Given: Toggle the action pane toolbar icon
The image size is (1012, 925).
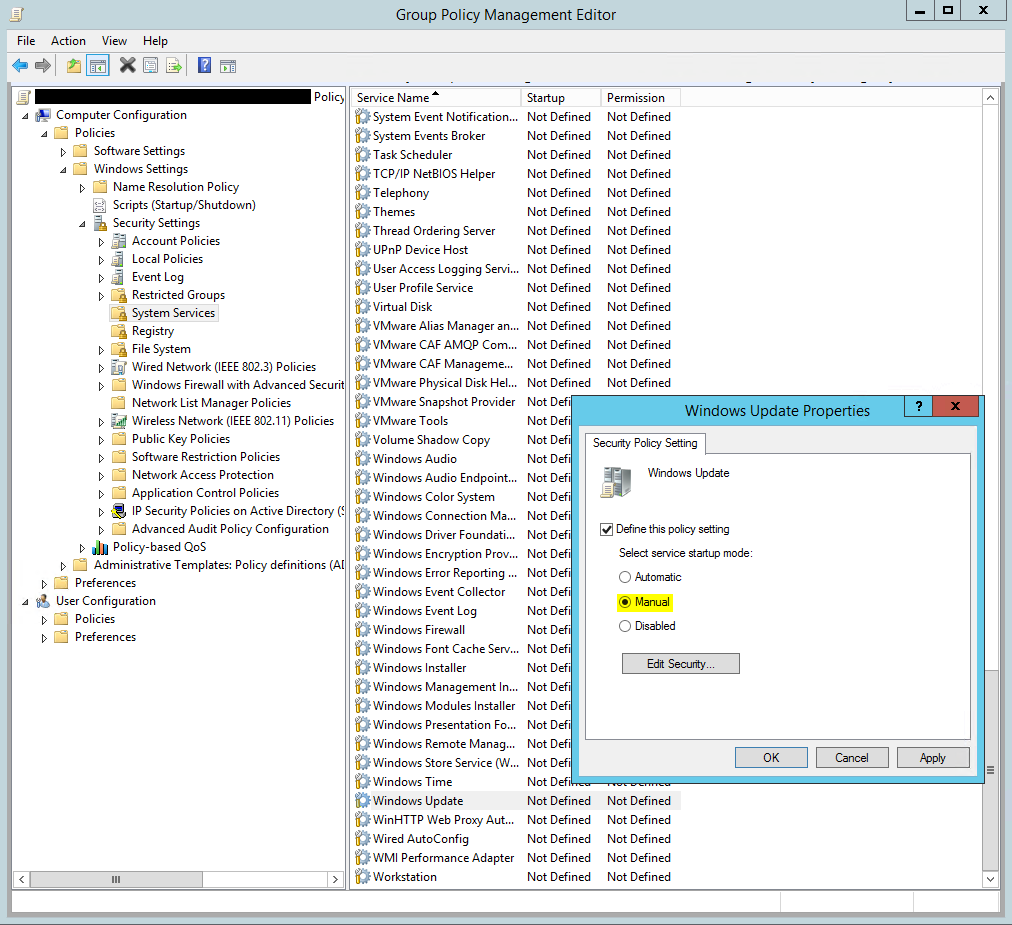Looking at the screenshot, I should tap(228, 65).
